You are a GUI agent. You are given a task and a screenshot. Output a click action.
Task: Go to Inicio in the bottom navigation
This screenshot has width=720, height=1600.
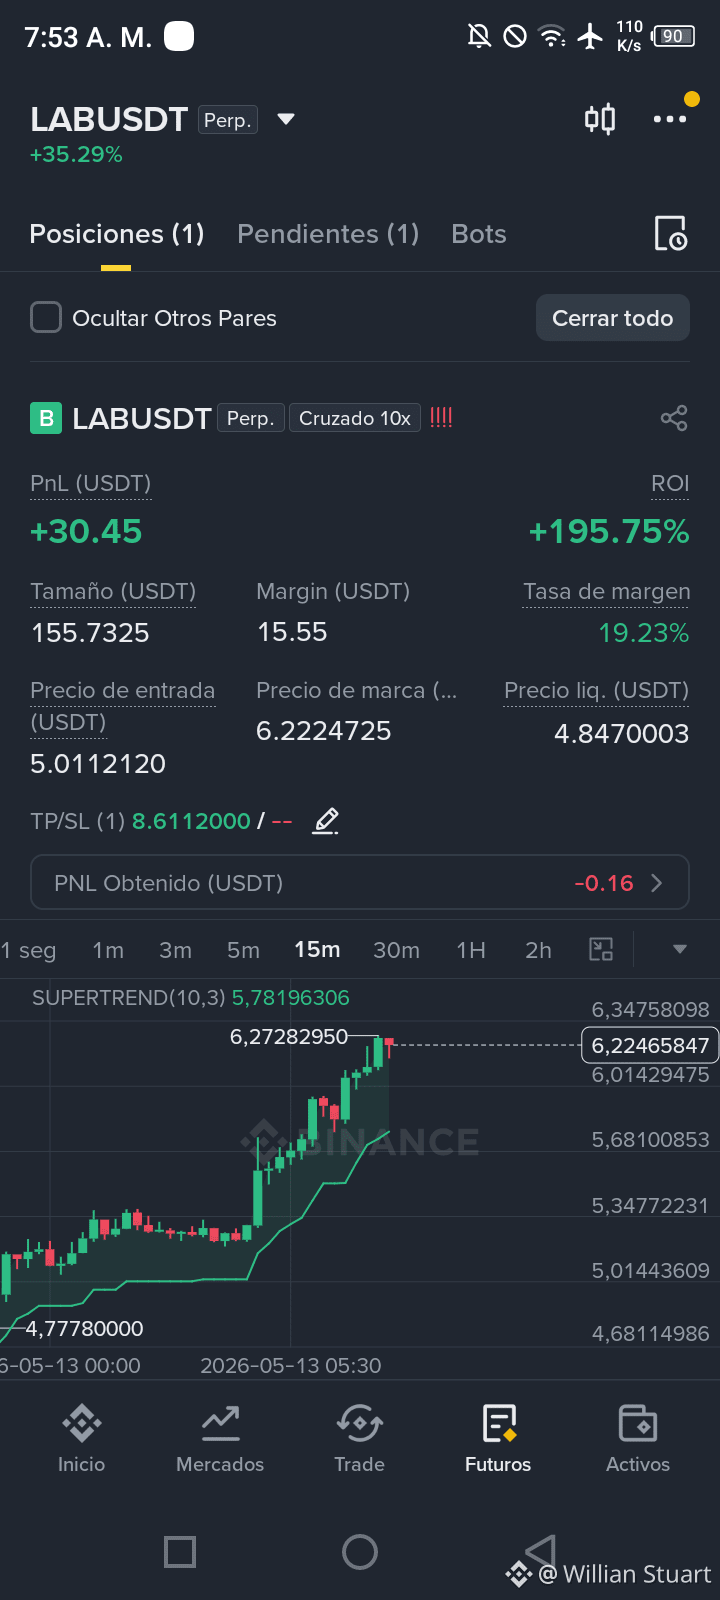81,1439
